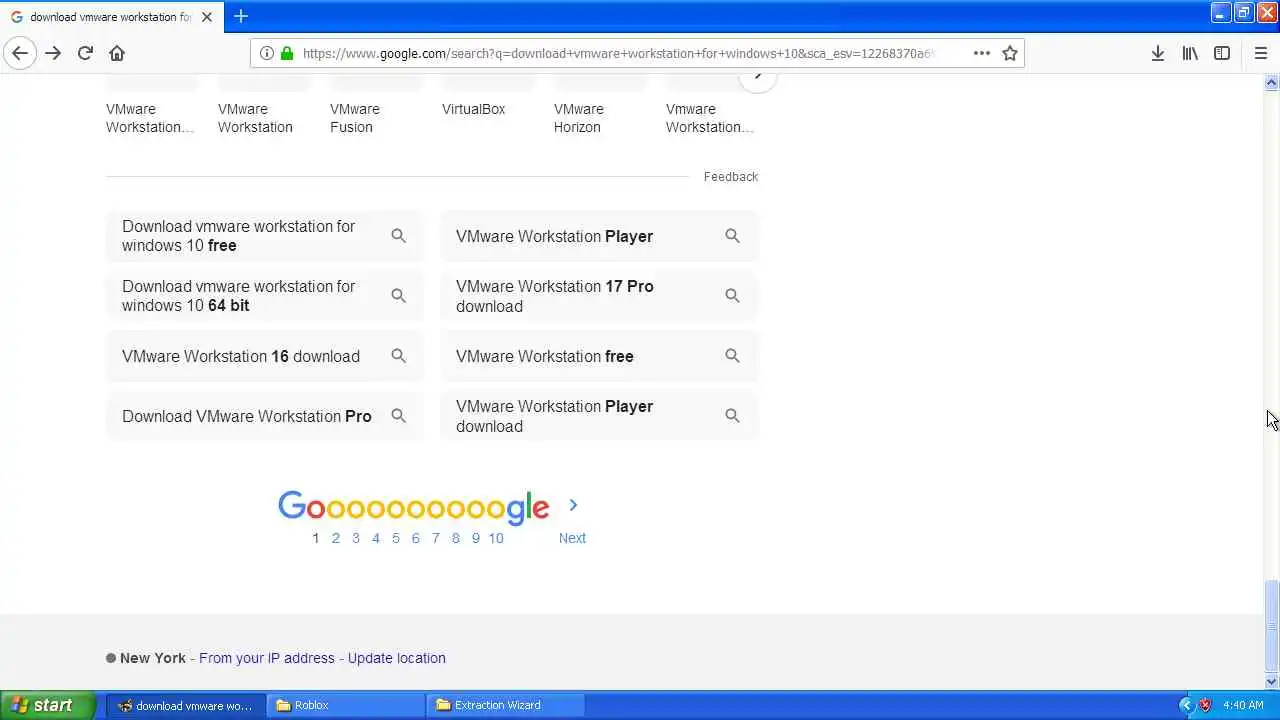Screen dimensions: 1280x720
Task: Go to results page 4
Action: click(x=376, y=538)
